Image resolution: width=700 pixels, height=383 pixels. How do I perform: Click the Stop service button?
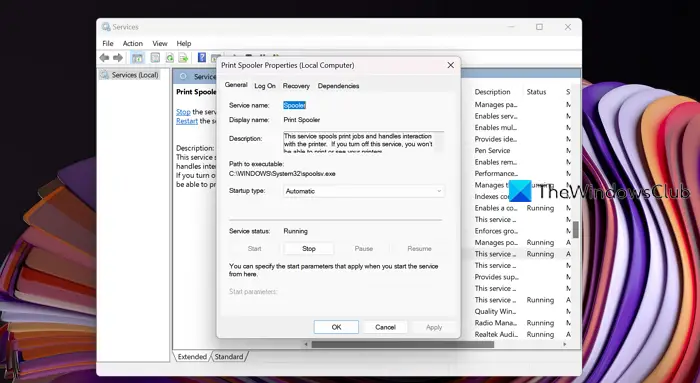(308, 249)
